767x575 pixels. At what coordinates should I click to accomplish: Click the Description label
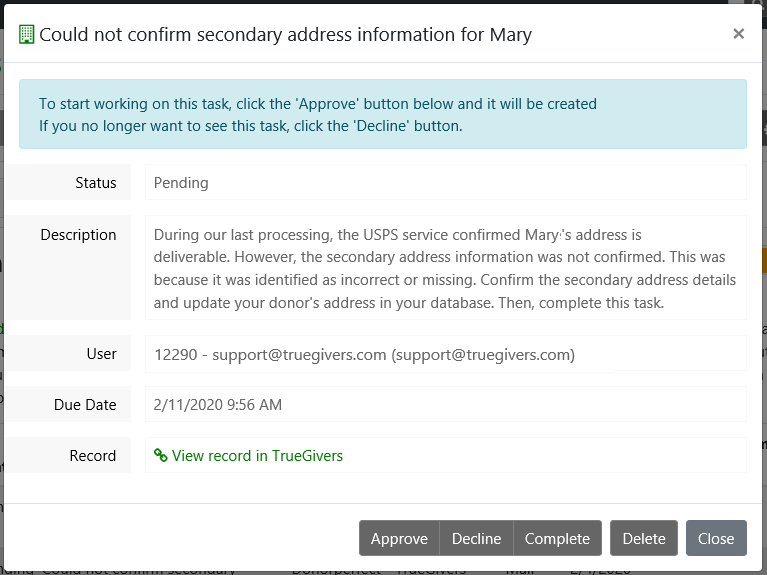[79, 235]
